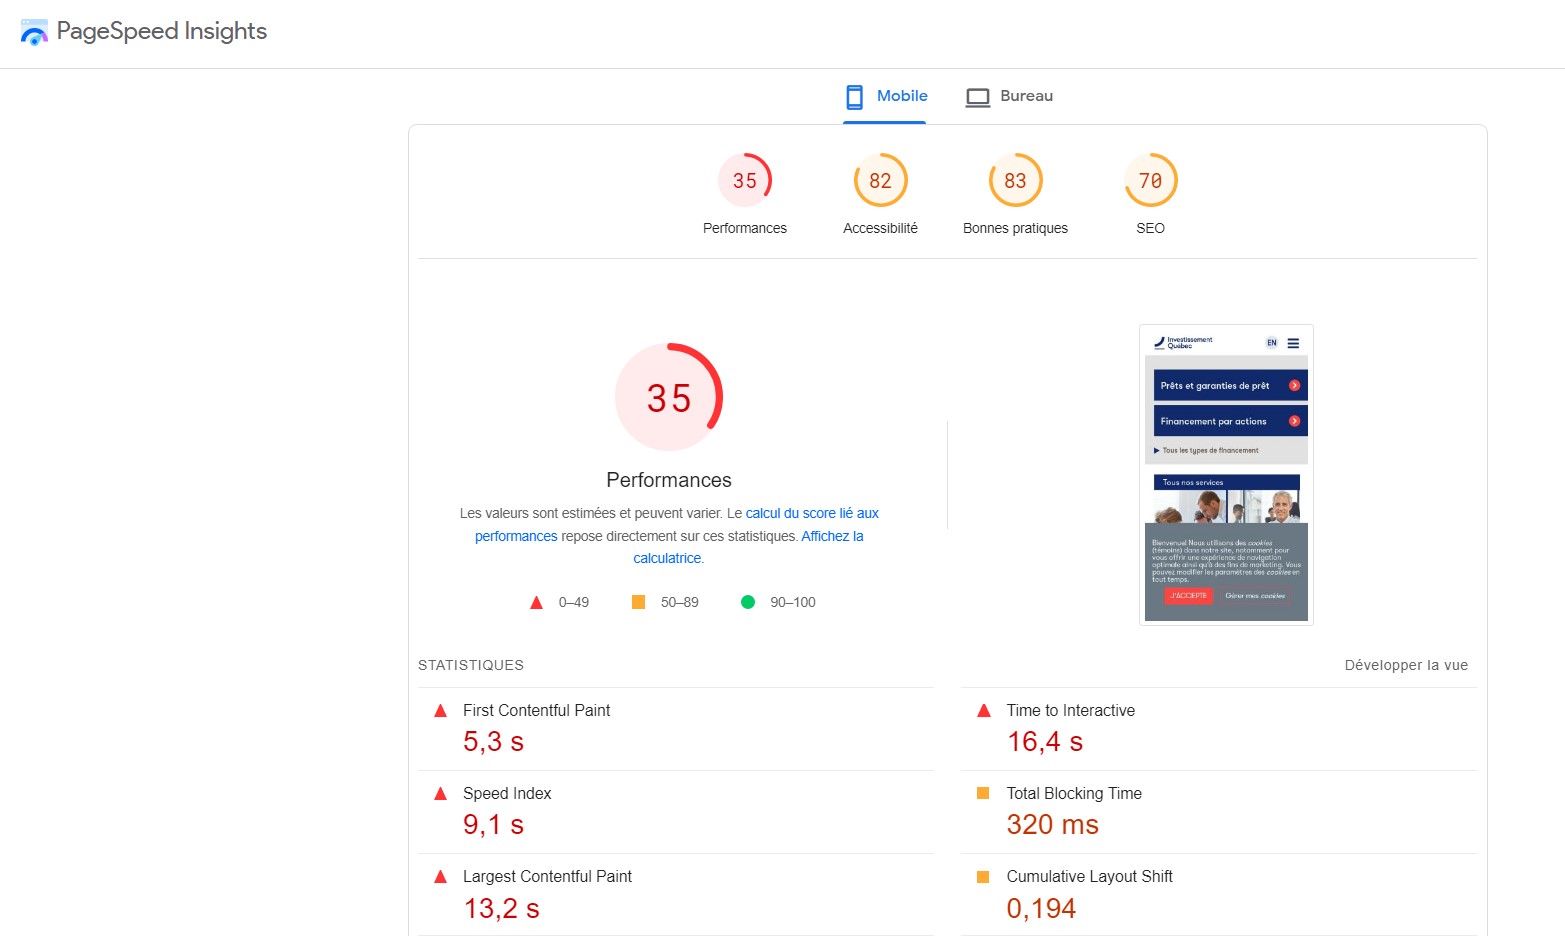The width and height of the screenshot is (1565, 936).
Task: Expand the Time to Interactive metric
Action: (x=1070, y=710)
